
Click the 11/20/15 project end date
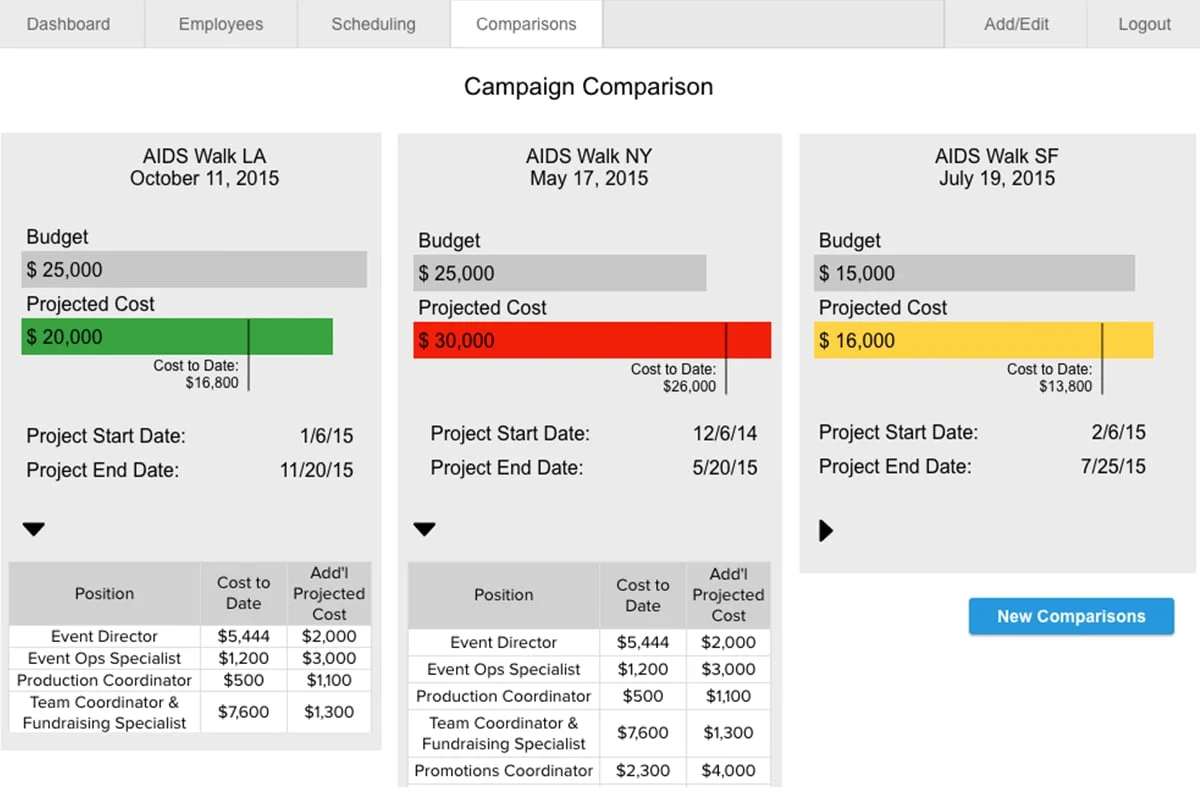tap(316, 470)
